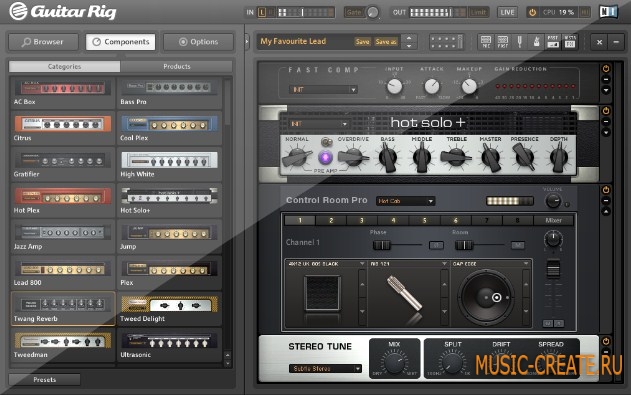Screen dimensions: 631x395
Task: Open the rack snapshot grid icon
Action: 446,42
